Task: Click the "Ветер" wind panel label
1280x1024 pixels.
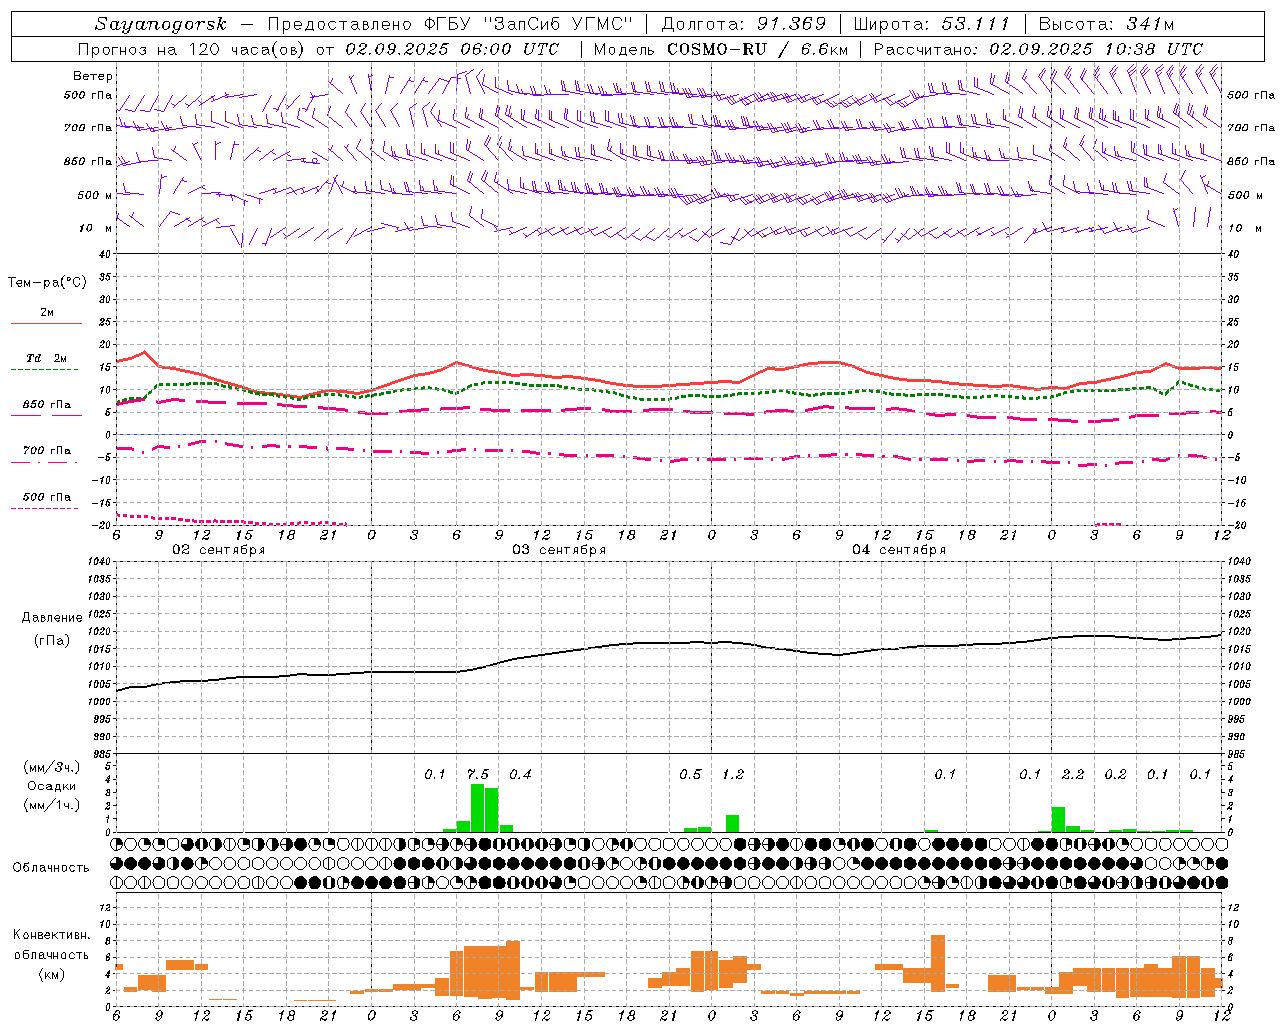Action: pos(93,76)
